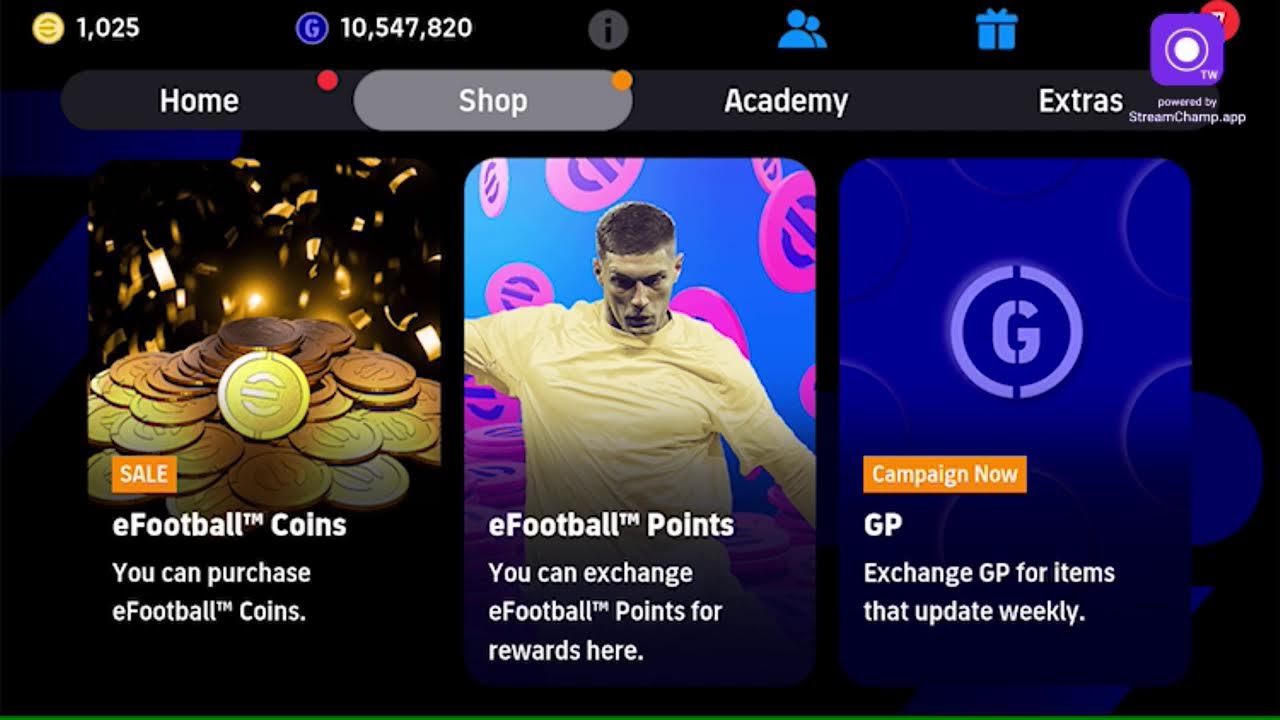
Task: Open the blue gift box icon
Action: click(996, 29)
